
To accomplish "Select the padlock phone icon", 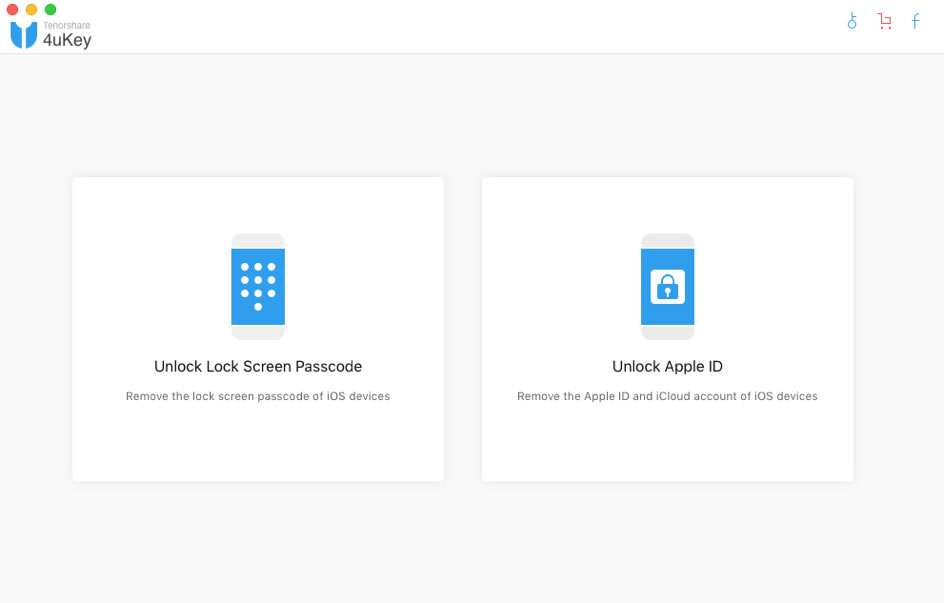I will 667,286.
